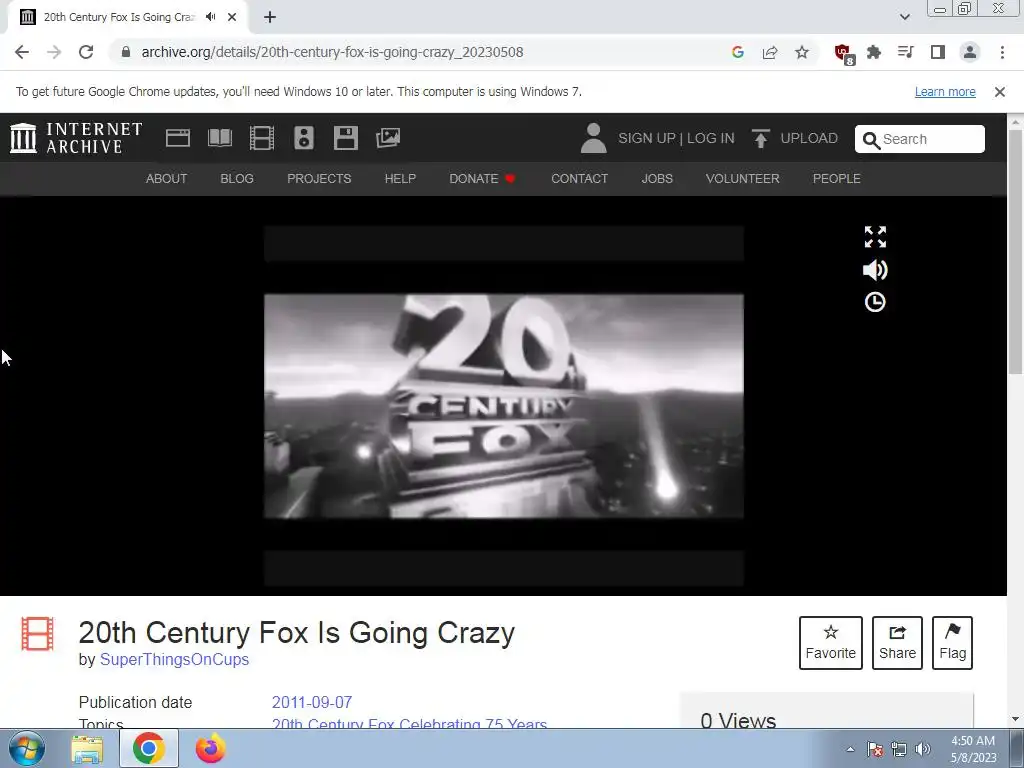Show hidden system tray icons

850,749
